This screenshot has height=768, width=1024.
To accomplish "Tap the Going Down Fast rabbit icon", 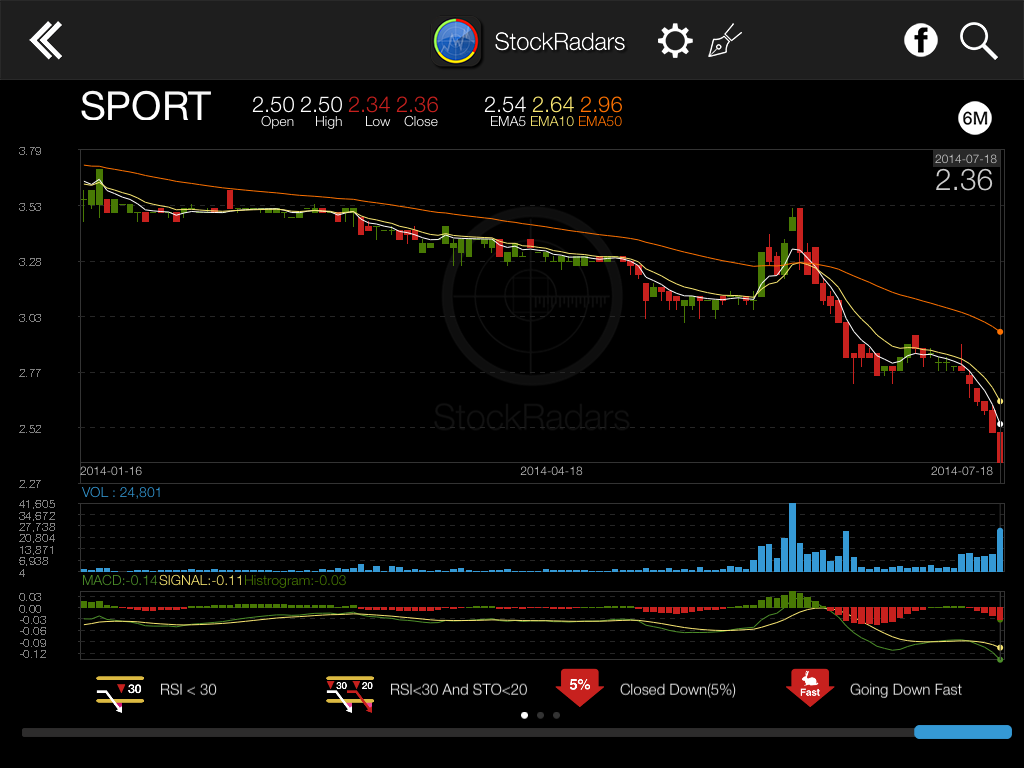I will (x=810, y=688).
